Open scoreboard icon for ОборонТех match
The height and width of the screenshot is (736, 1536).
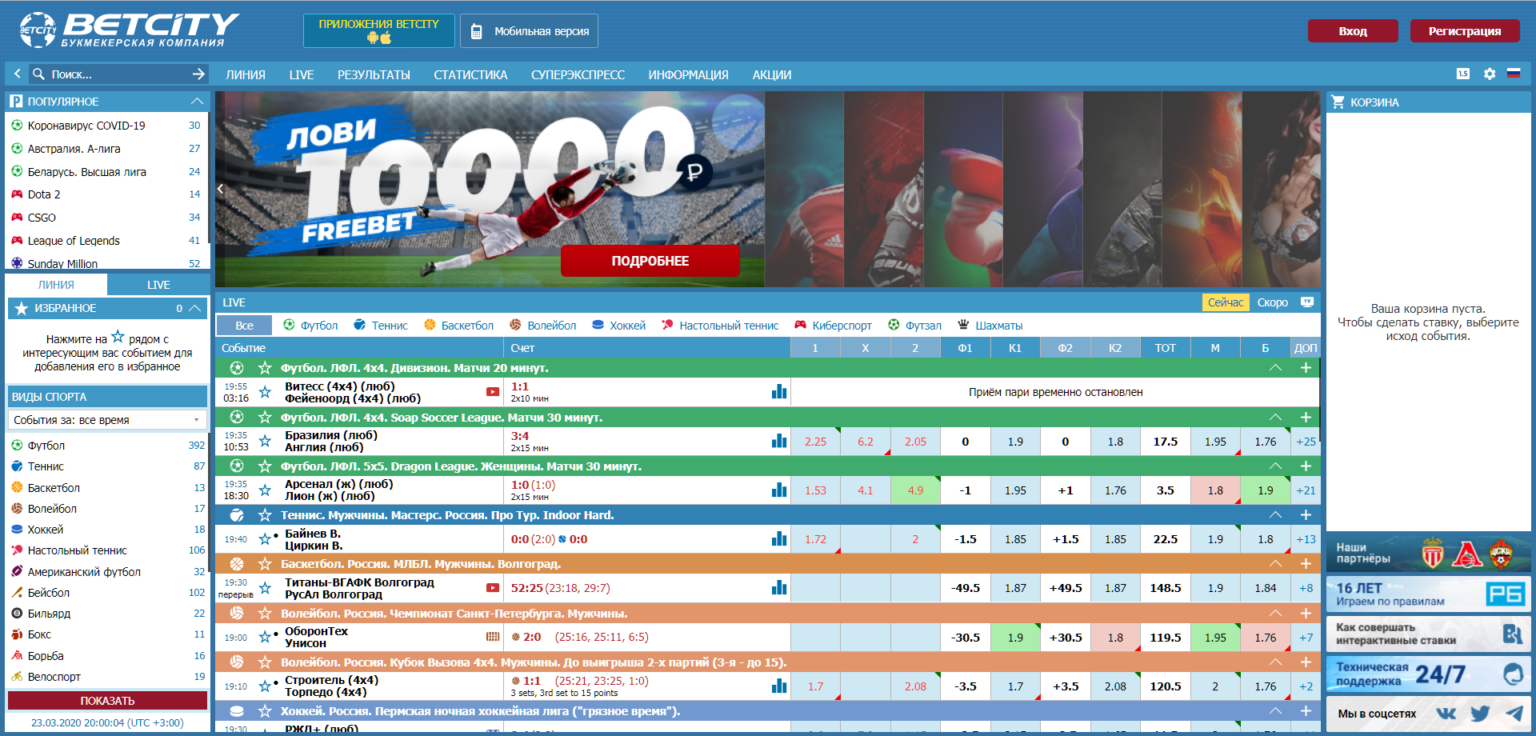[x=492, y=636]
